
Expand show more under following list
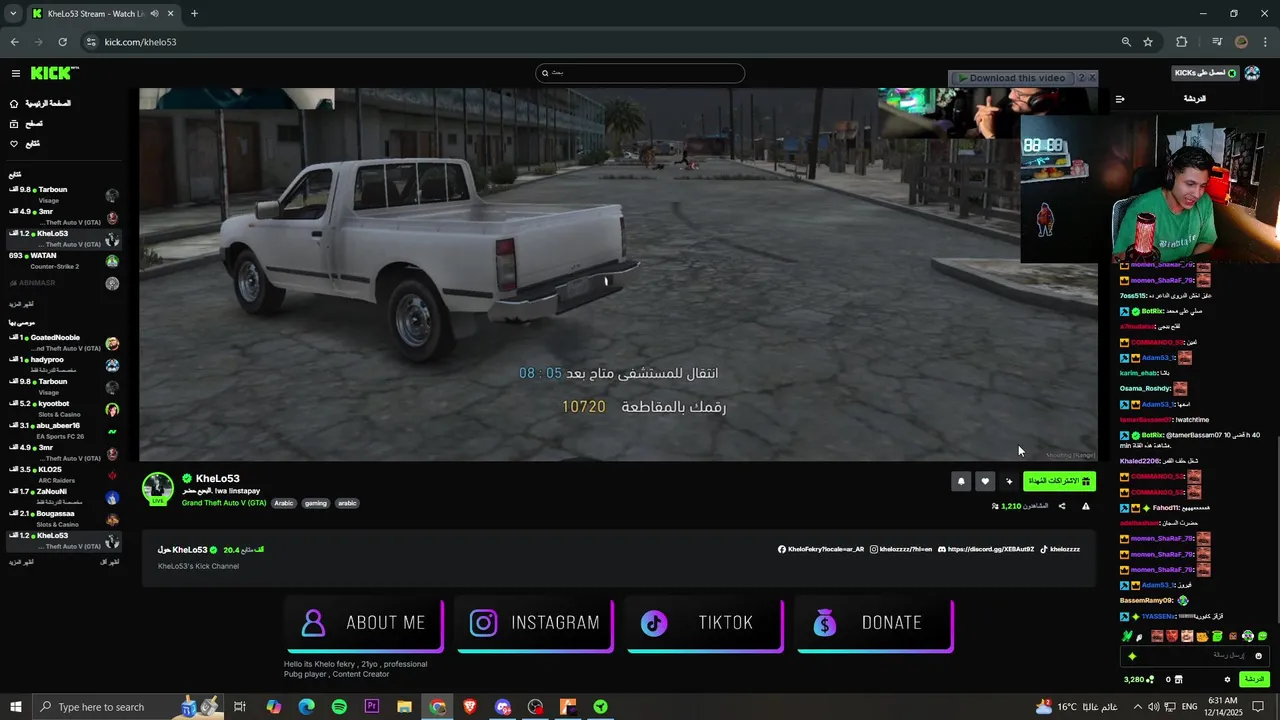21,304
